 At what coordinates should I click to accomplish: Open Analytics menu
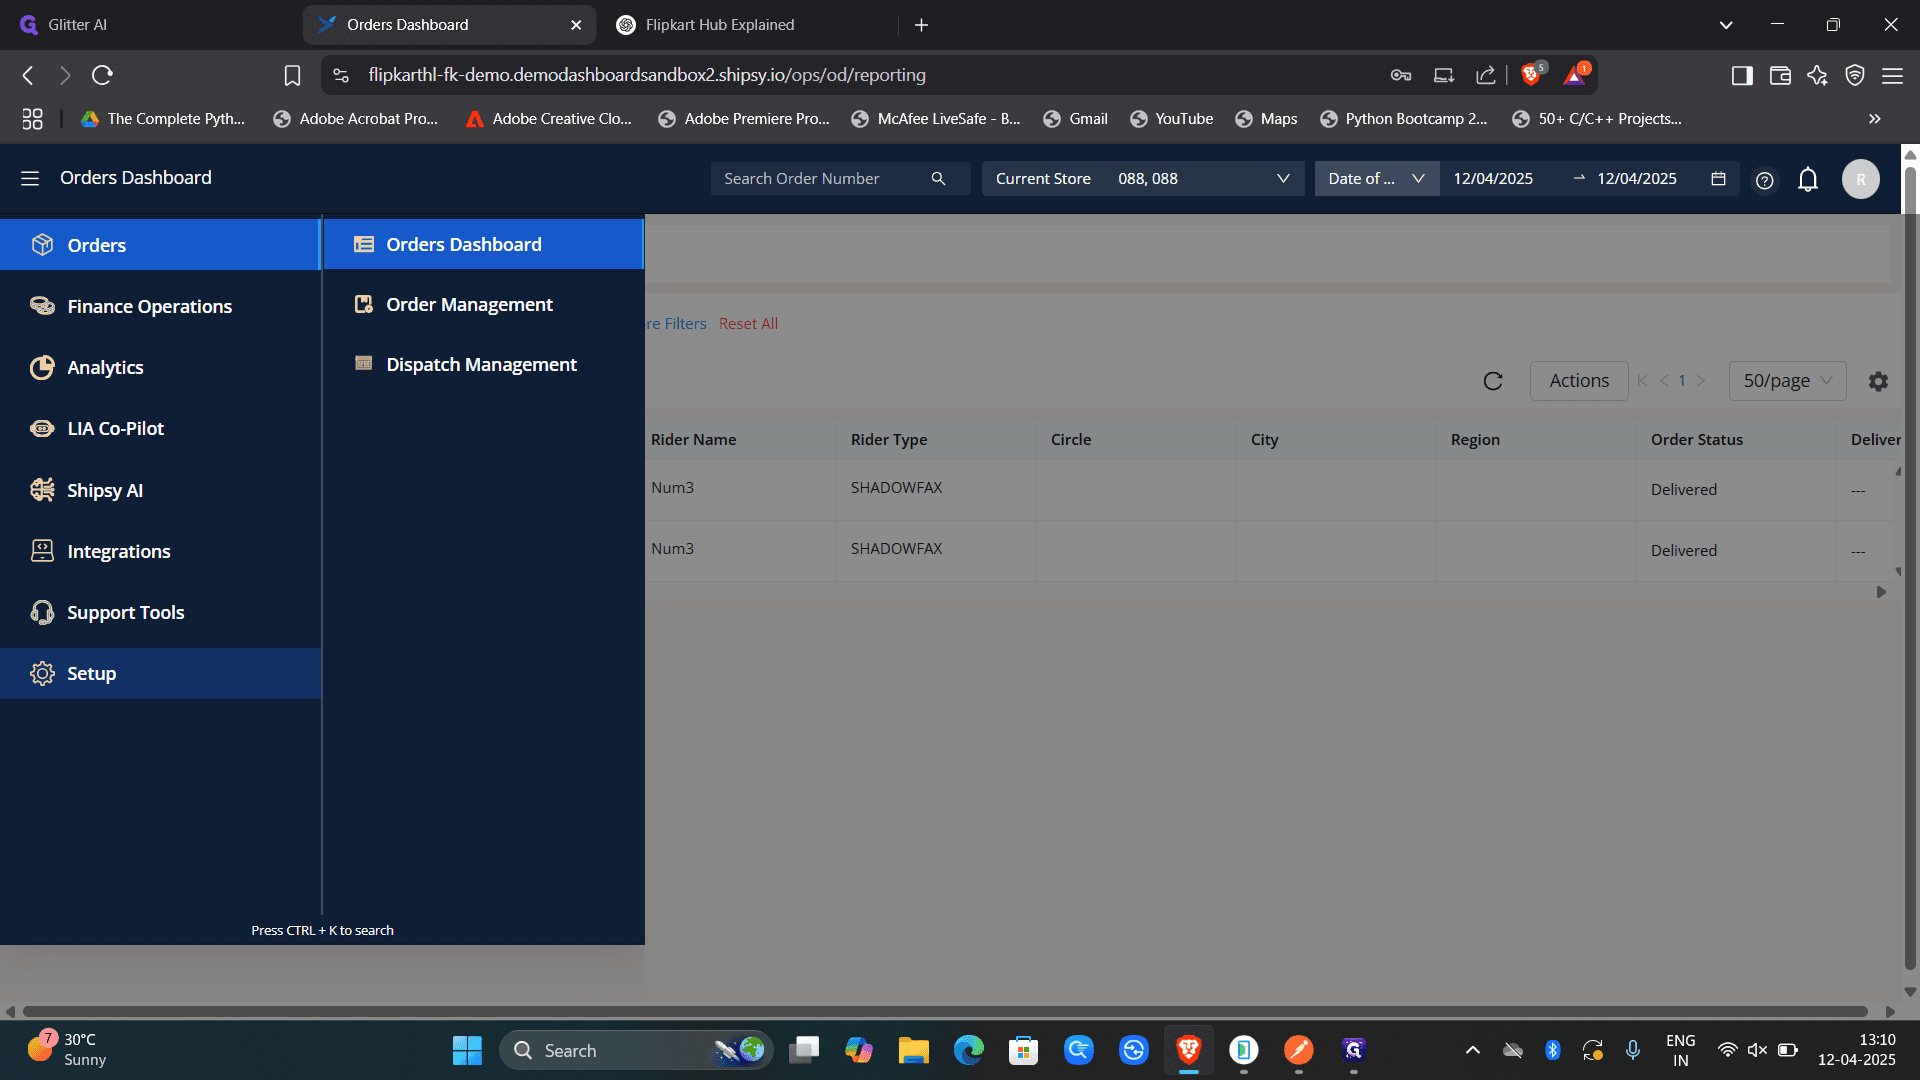click(x=160, y=367)
